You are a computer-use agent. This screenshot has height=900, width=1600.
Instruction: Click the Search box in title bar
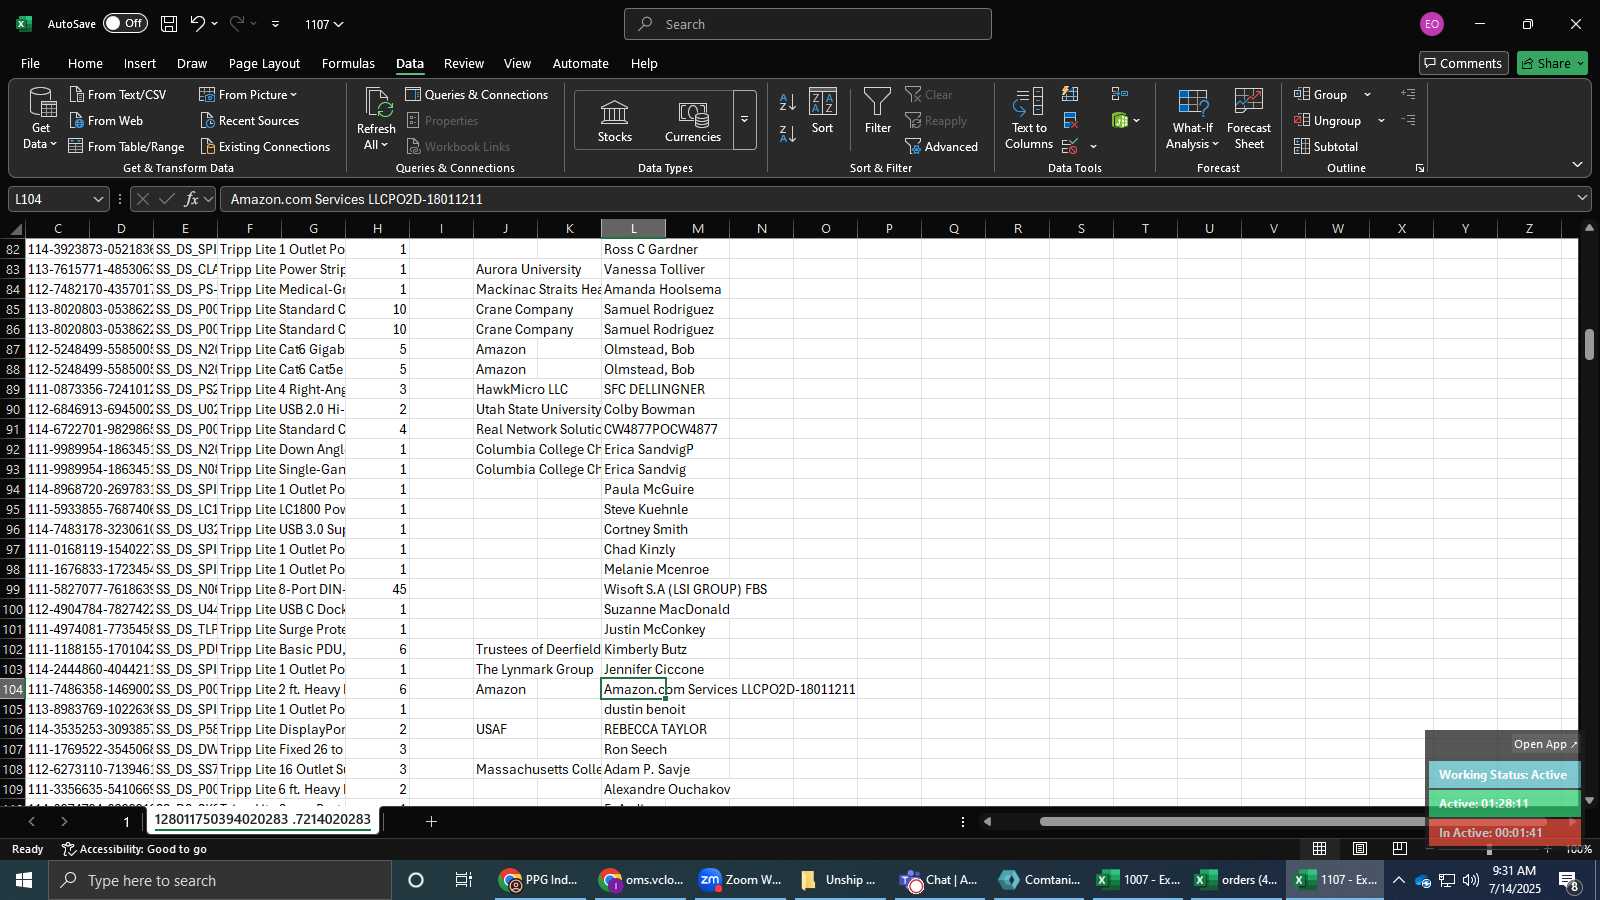(x=808, y=24)
